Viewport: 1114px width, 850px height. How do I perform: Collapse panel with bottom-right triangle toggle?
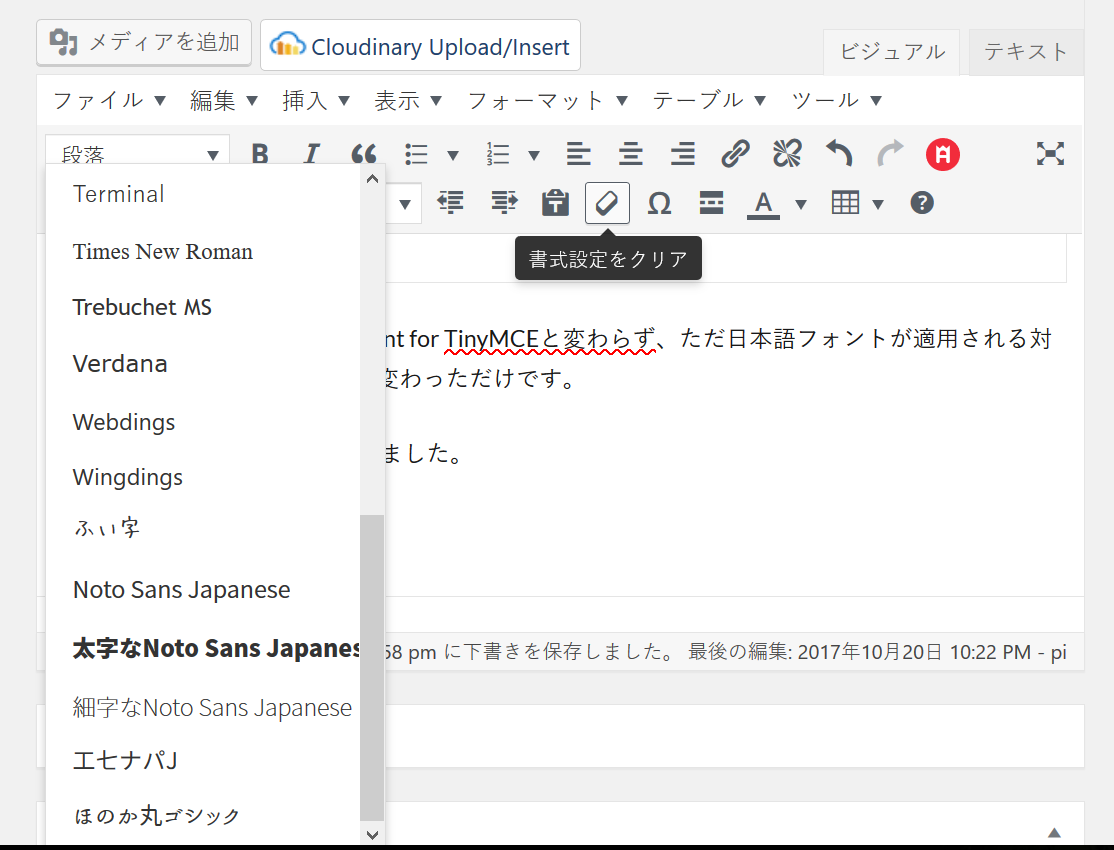pyautogui.click(x=1054, y=832)
